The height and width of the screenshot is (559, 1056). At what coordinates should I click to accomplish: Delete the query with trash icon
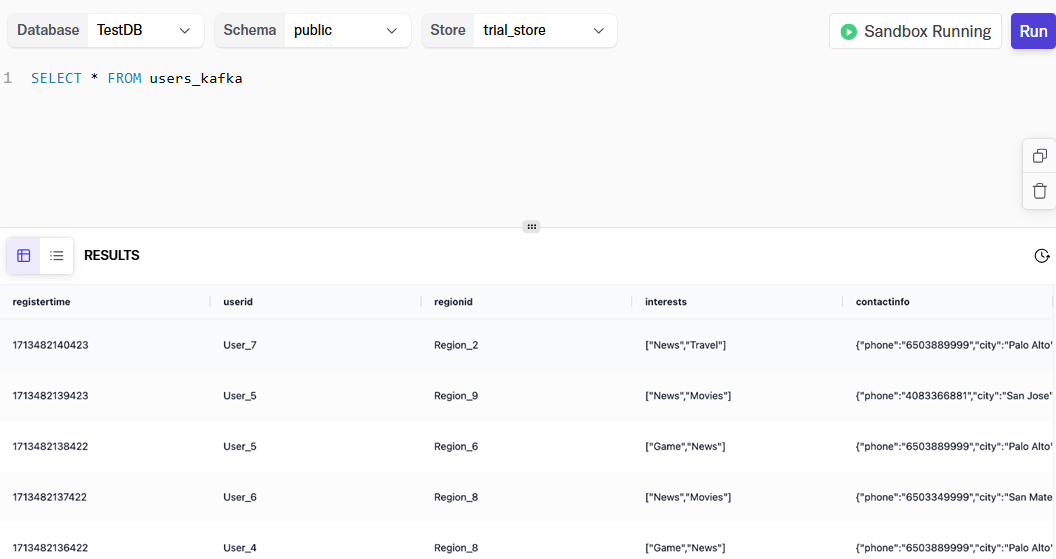(x=1040, y=191)
